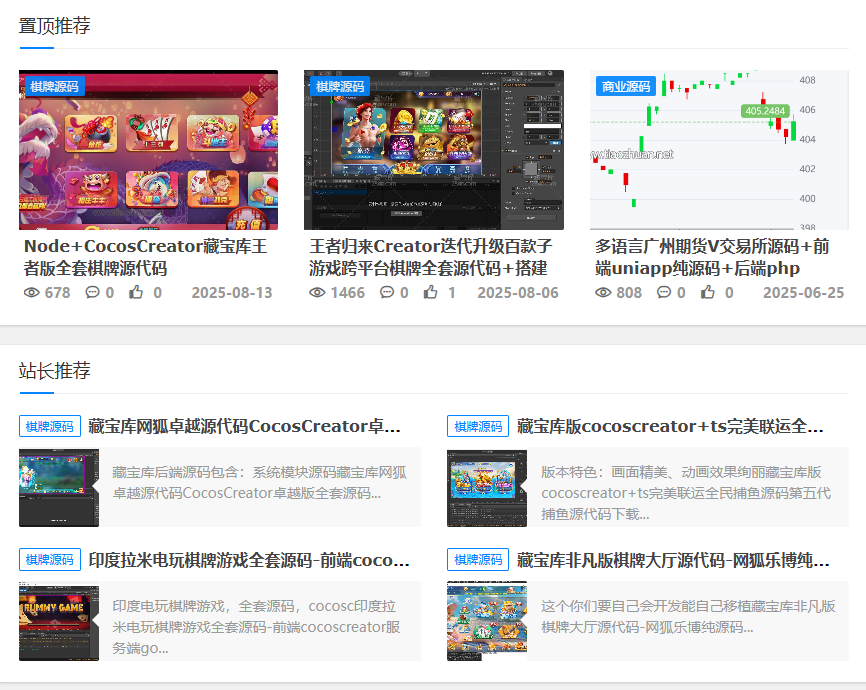
Task: Like the 王者归来Creator post via thumbs-up
Action: [431, 292]
